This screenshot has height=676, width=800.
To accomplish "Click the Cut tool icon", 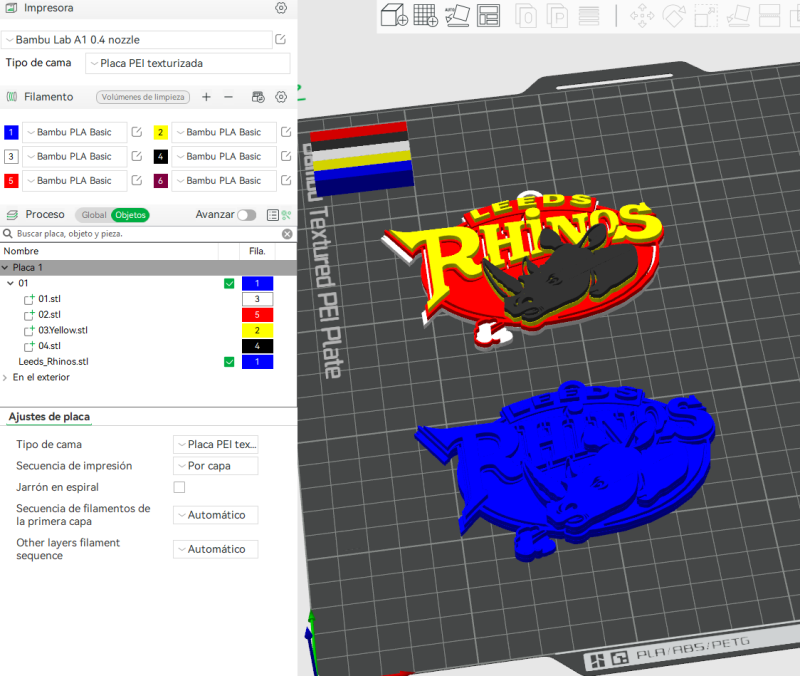I will tap(769, 16).
